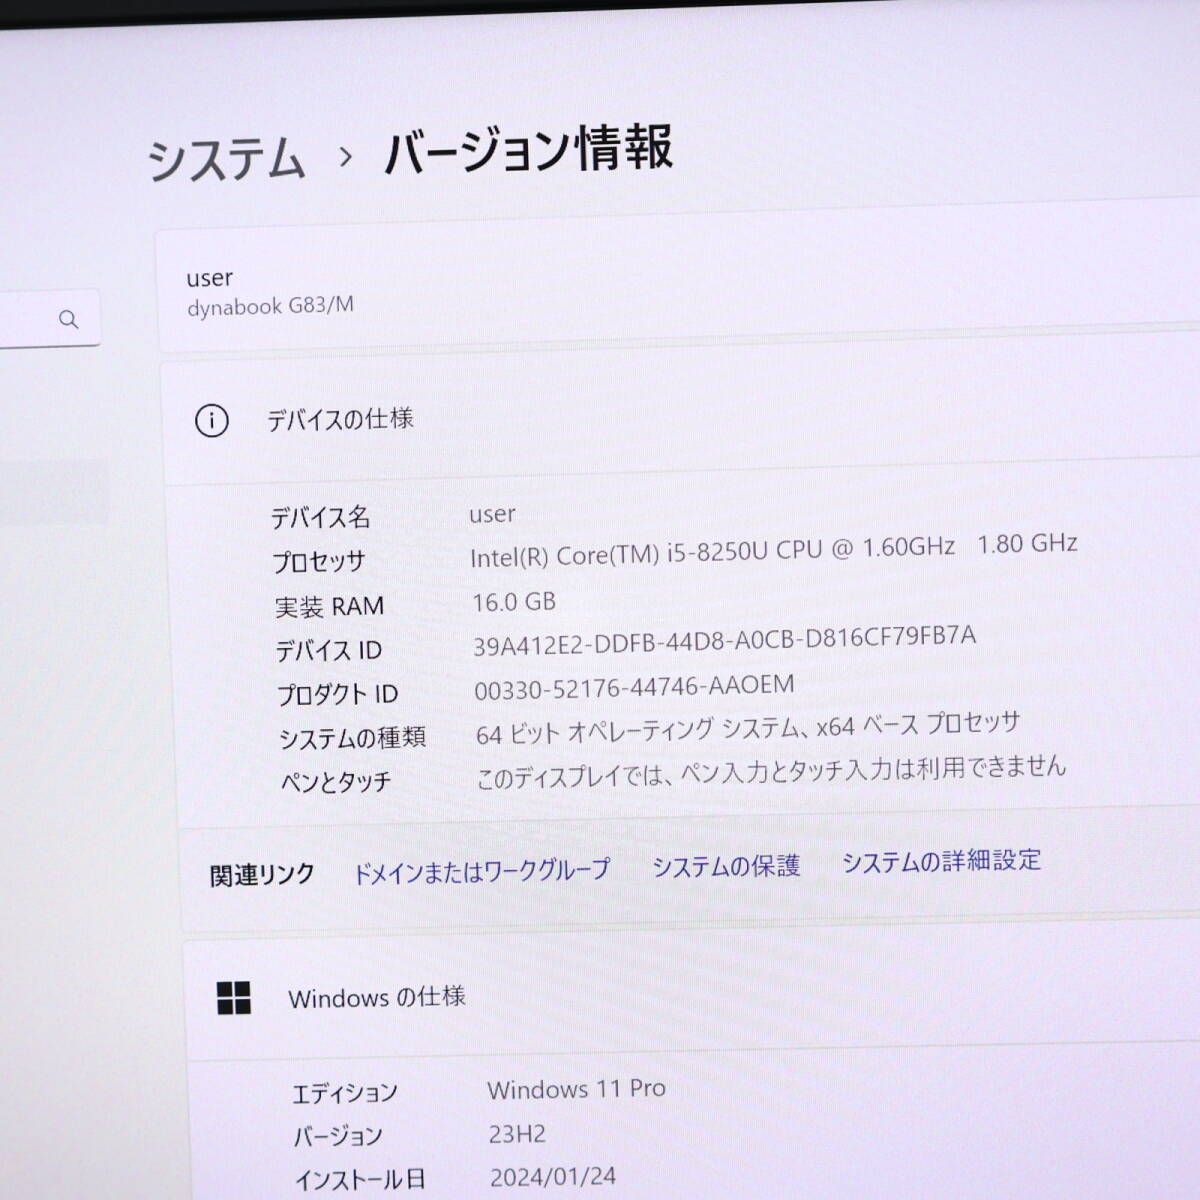Click the user heading above dynabook G83/M

[209, 278]
